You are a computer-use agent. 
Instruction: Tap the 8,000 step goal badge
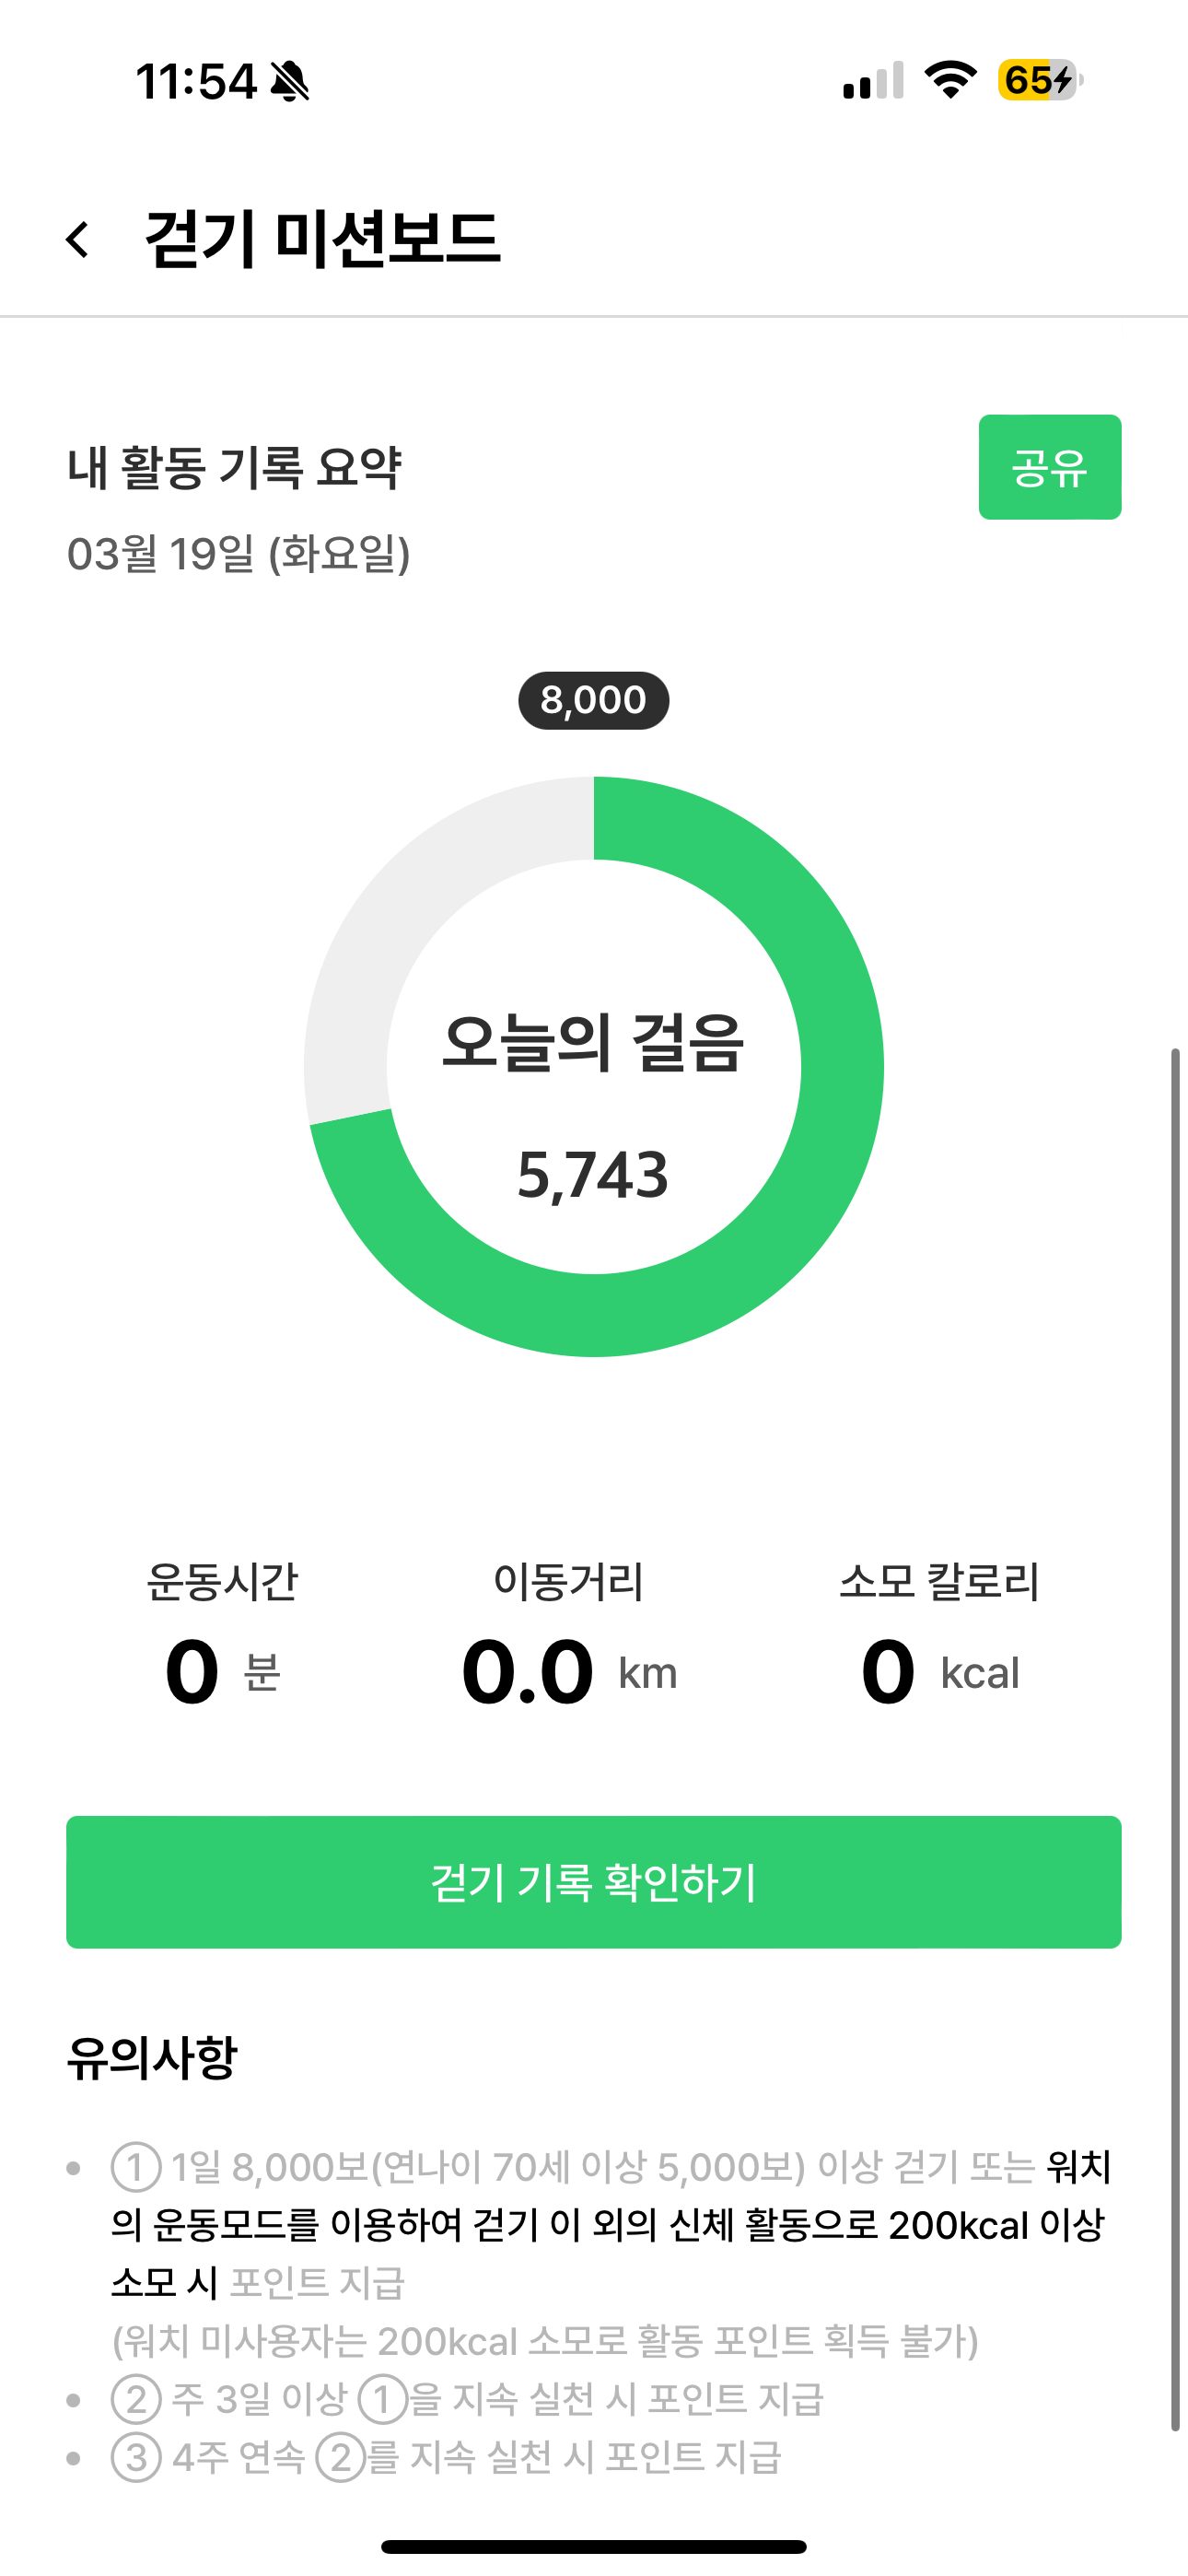[593, 700]
